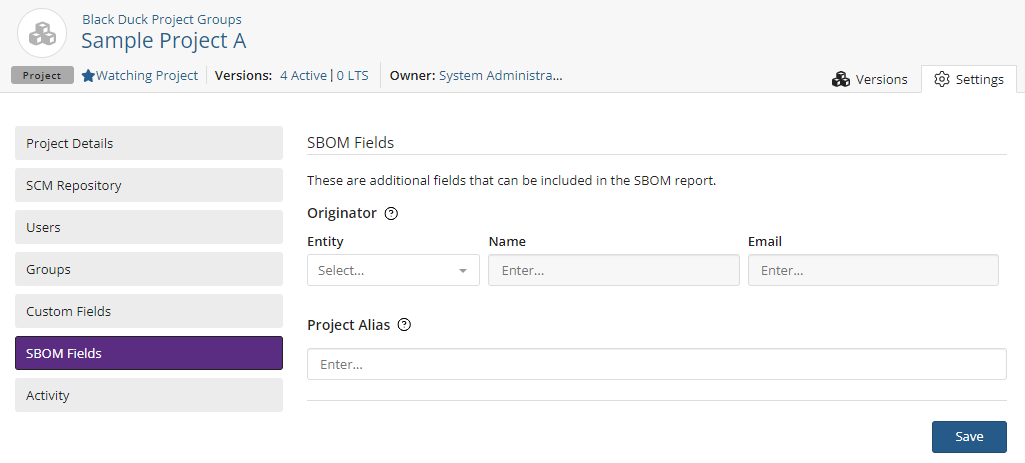
Task: Open the Versions tab
Action: [869, 79]
